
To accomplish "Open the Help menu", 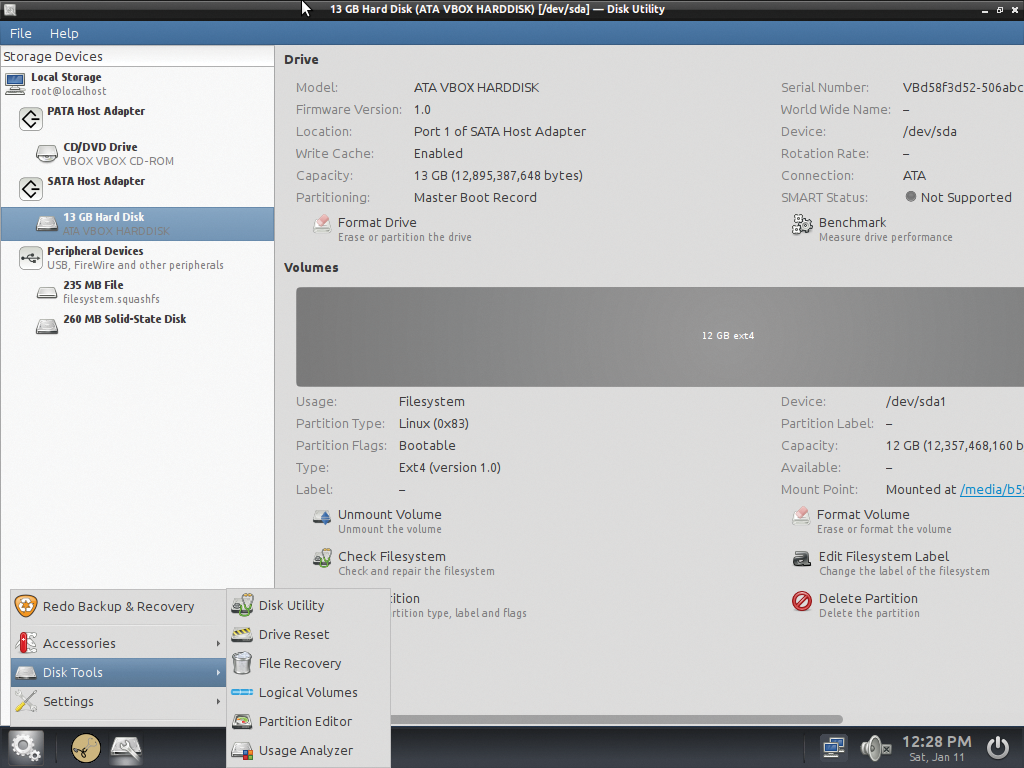I will [64, 33].
